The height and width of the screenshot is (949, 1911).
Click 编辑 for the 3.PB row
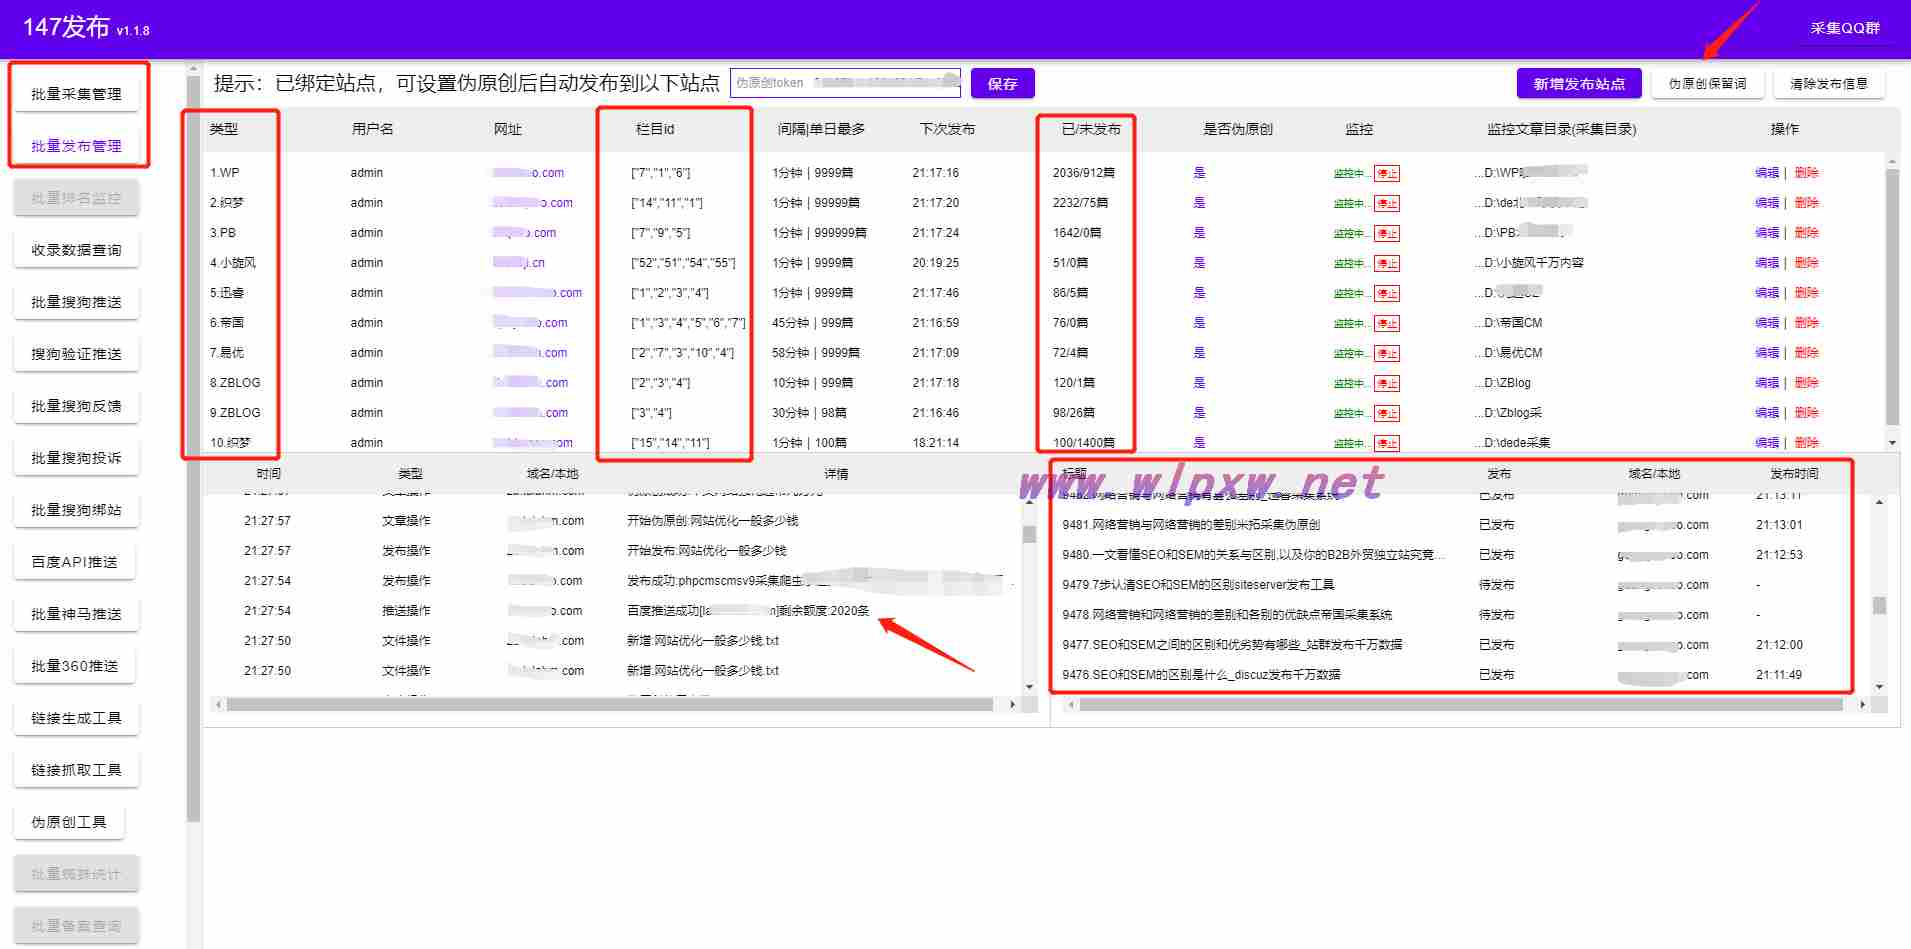pyautogui.click(x=1767, y=233)
